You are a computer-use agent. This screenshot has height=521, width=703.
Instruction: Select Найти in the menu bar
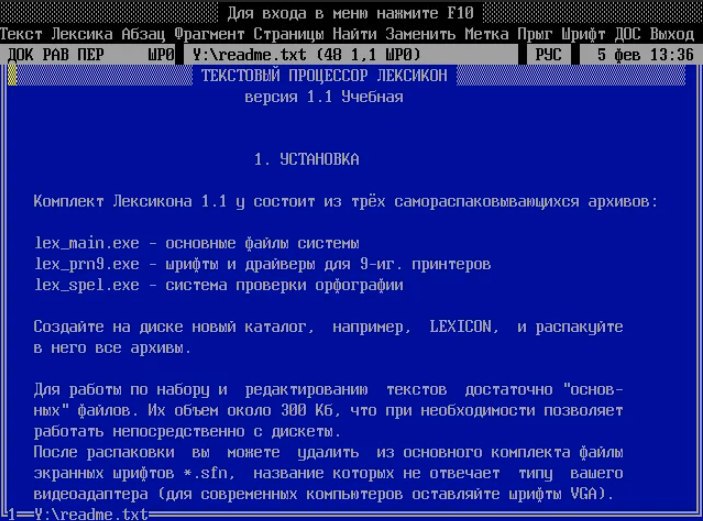coord(355,33)
